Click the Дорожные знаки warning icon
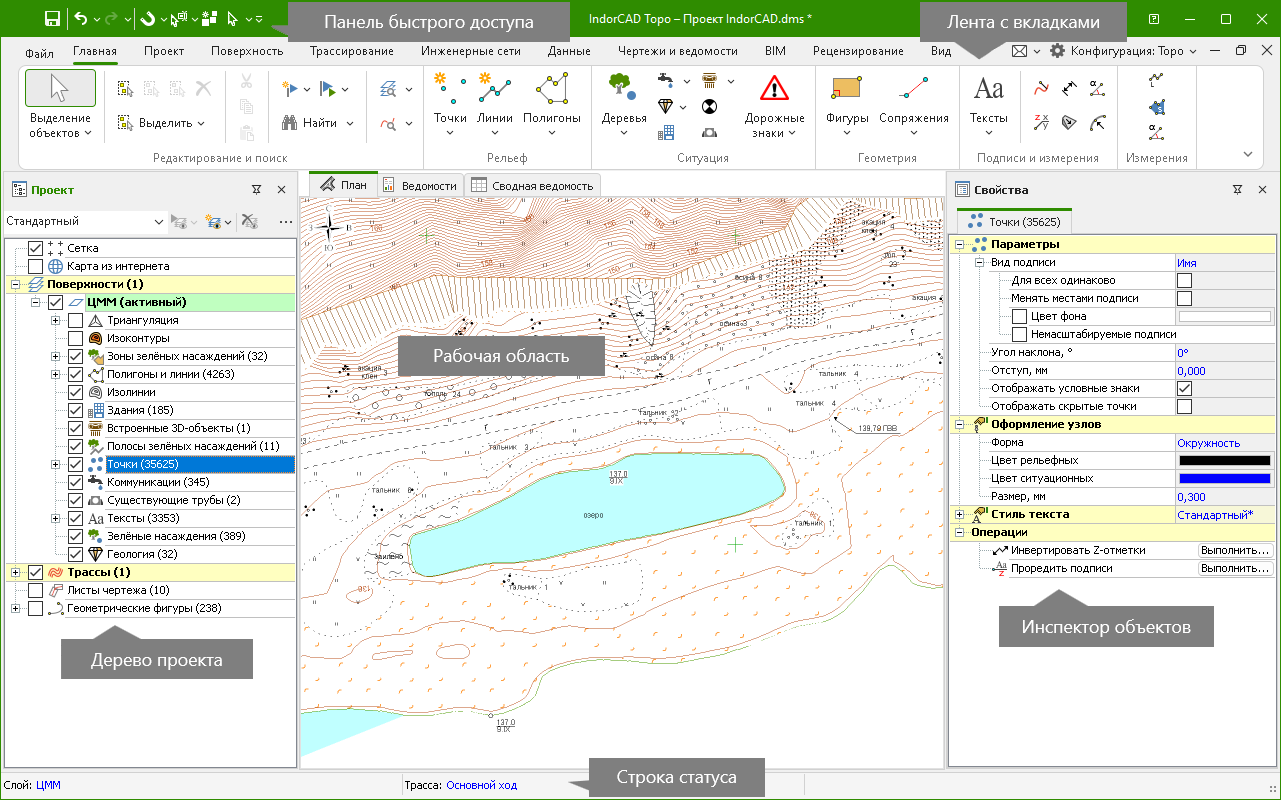Image resolution: width=1281 pixels, height=800 pixels. click(x=774, y=91)
